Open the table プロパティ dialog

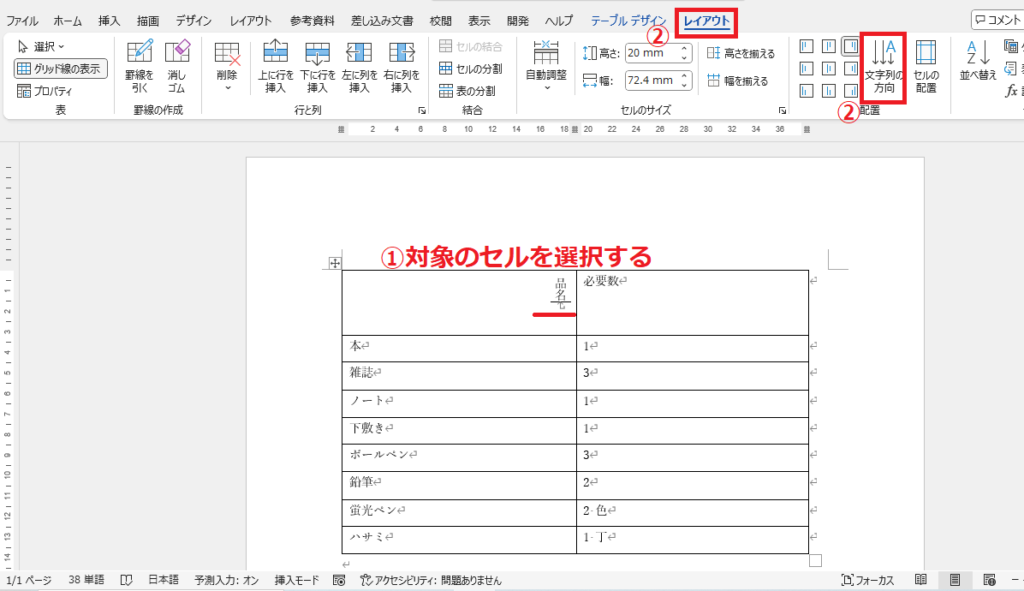pos(44,91)
